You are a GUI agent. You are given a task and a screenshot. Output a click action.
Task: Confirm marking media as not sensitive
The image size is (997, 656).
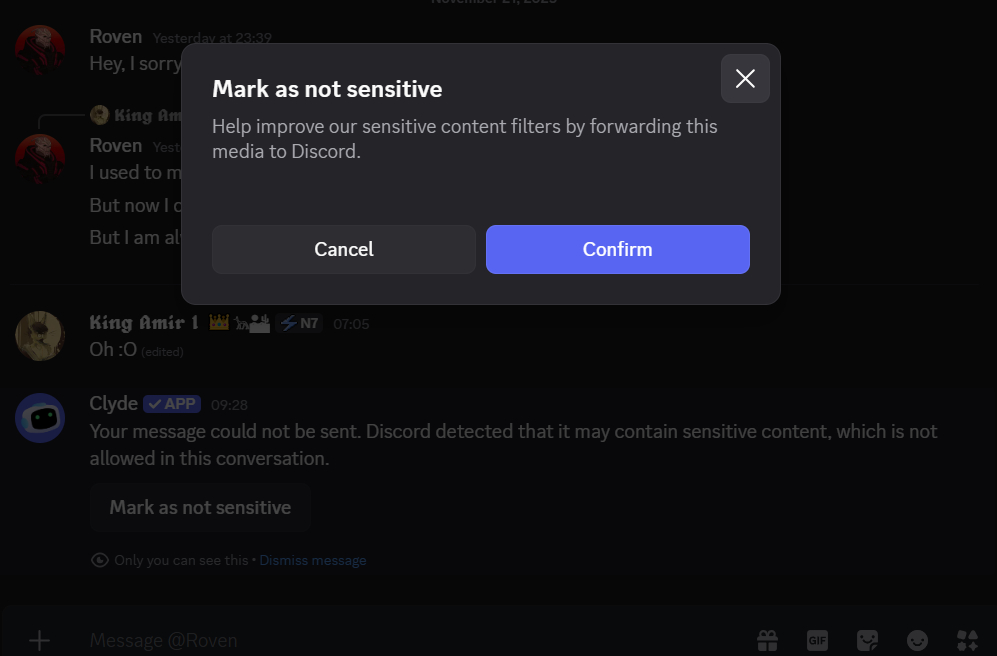pos(617,249)
